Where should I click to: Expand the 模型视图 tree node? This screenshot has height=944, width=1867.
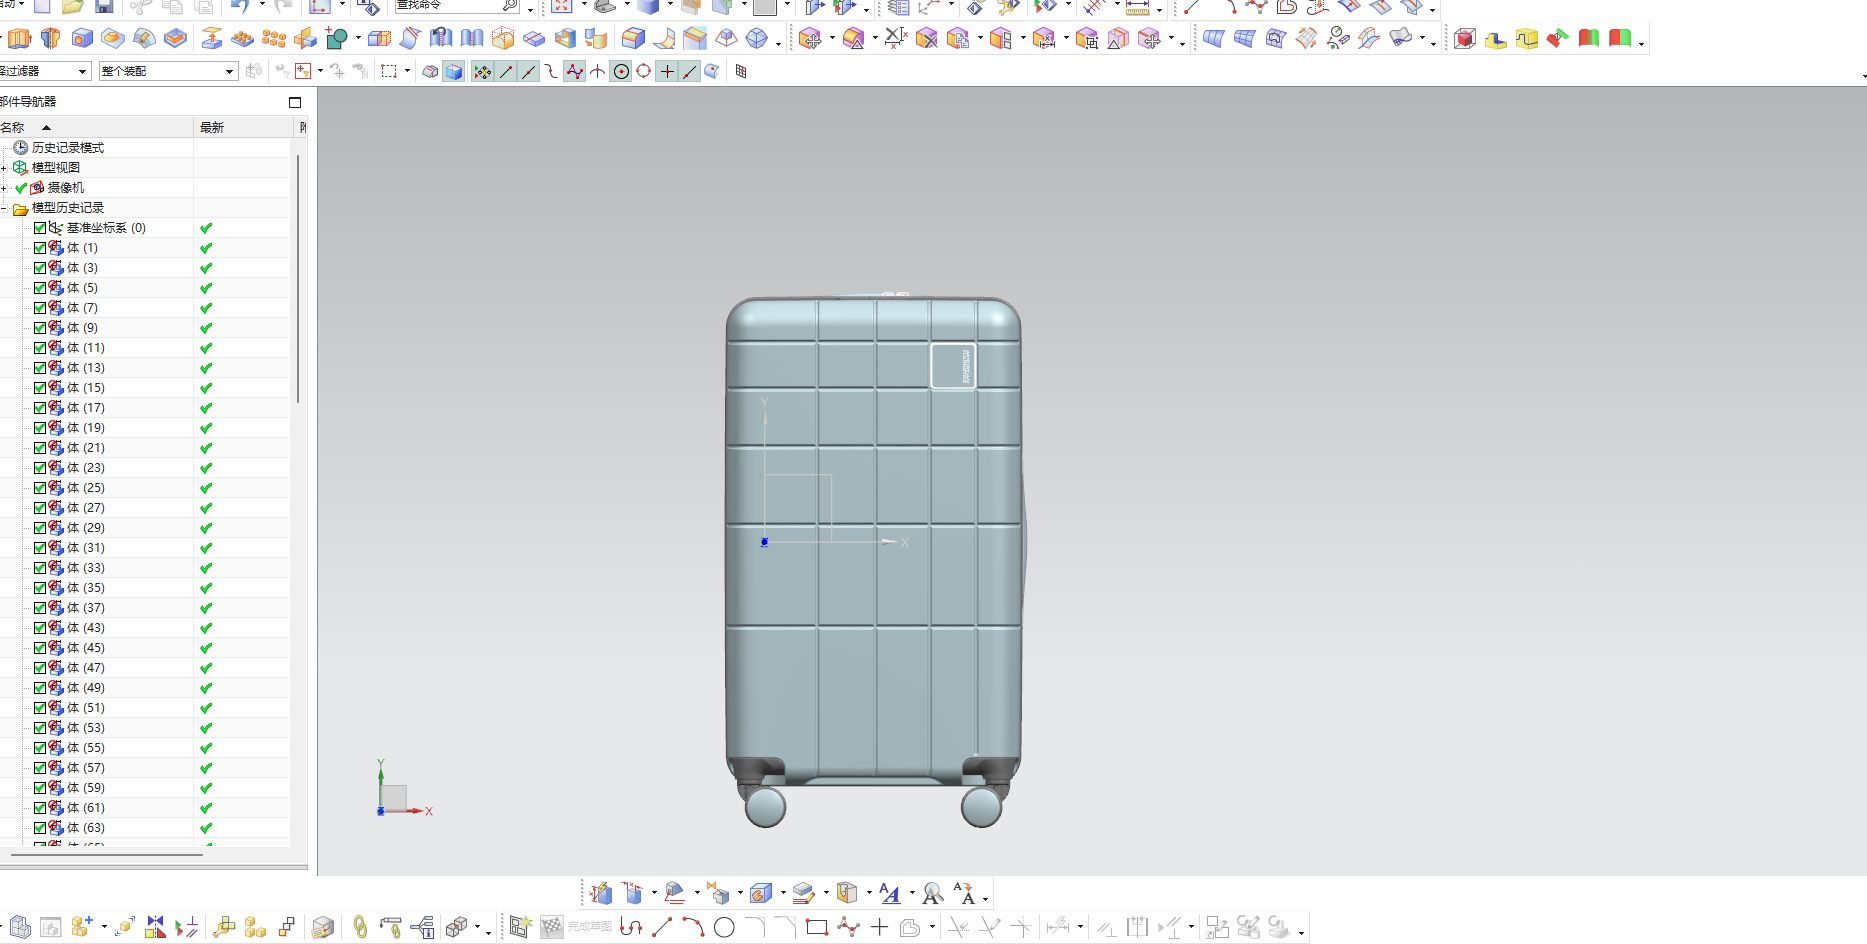[4, 168]
